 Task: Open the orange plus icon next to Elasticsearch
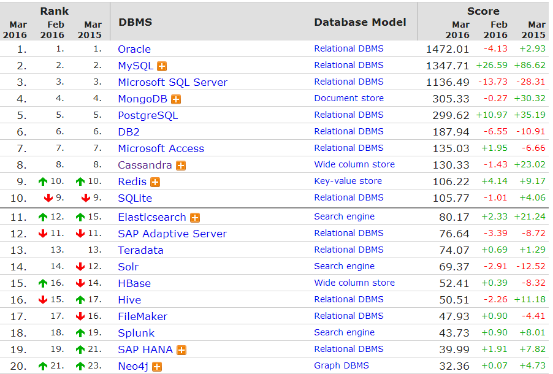195,218
